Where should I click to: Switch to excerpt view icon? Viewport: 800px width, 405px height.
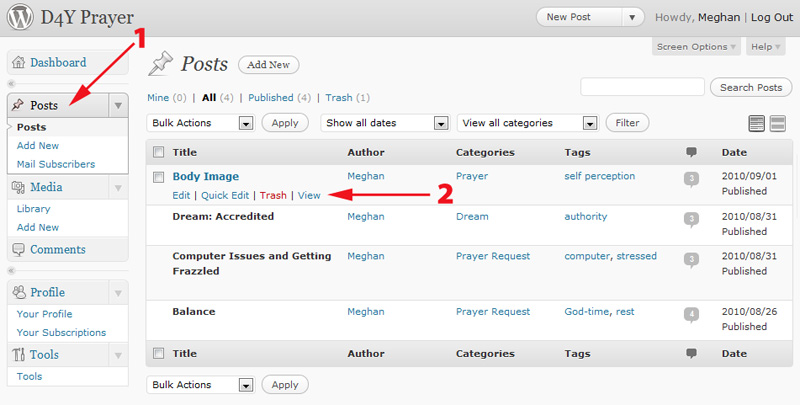(777, 123)
